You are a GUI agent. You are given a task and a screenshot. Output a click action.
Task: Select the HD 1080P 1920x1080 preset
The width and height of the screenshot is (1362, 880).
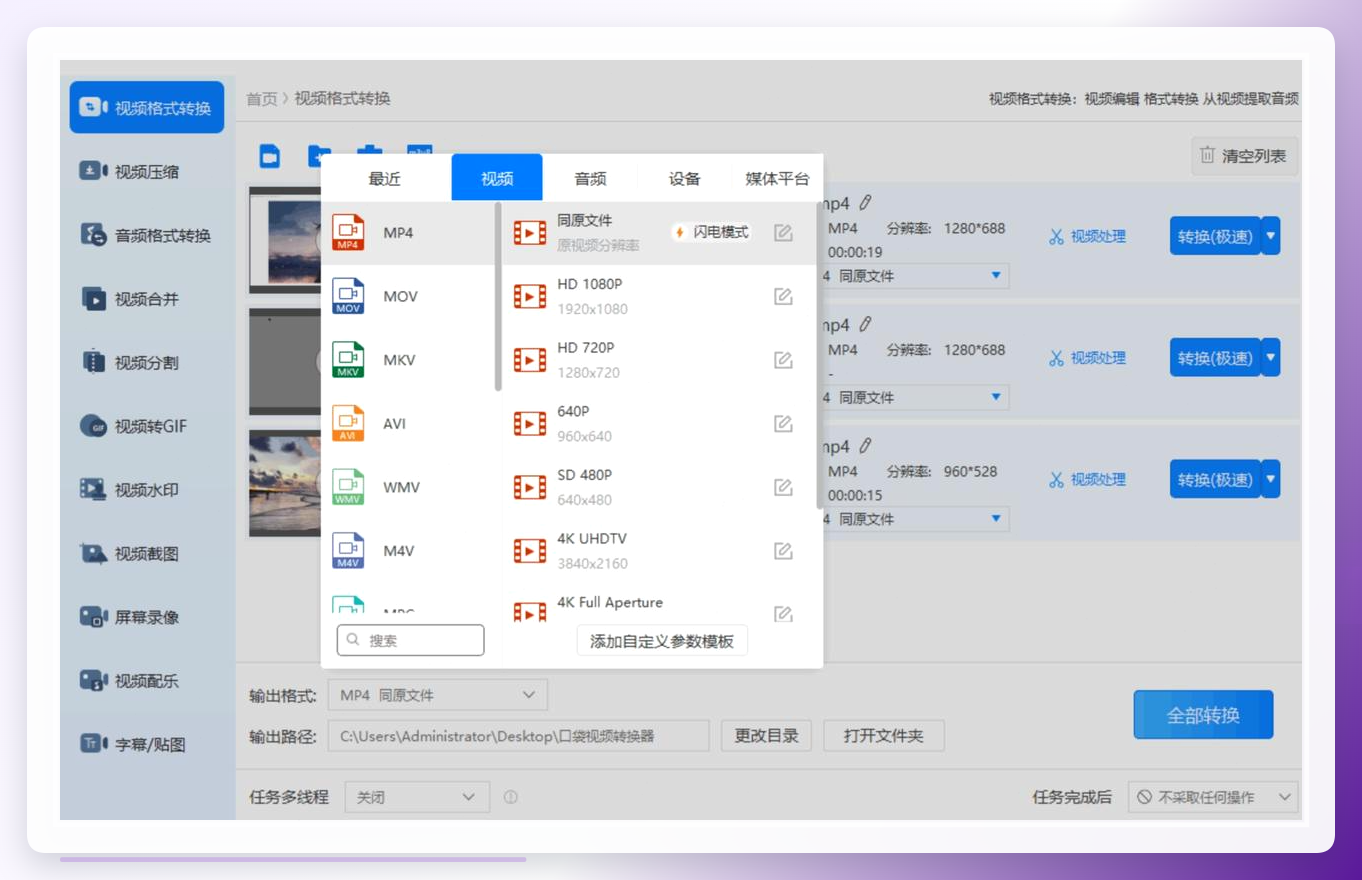coord(658,296)
